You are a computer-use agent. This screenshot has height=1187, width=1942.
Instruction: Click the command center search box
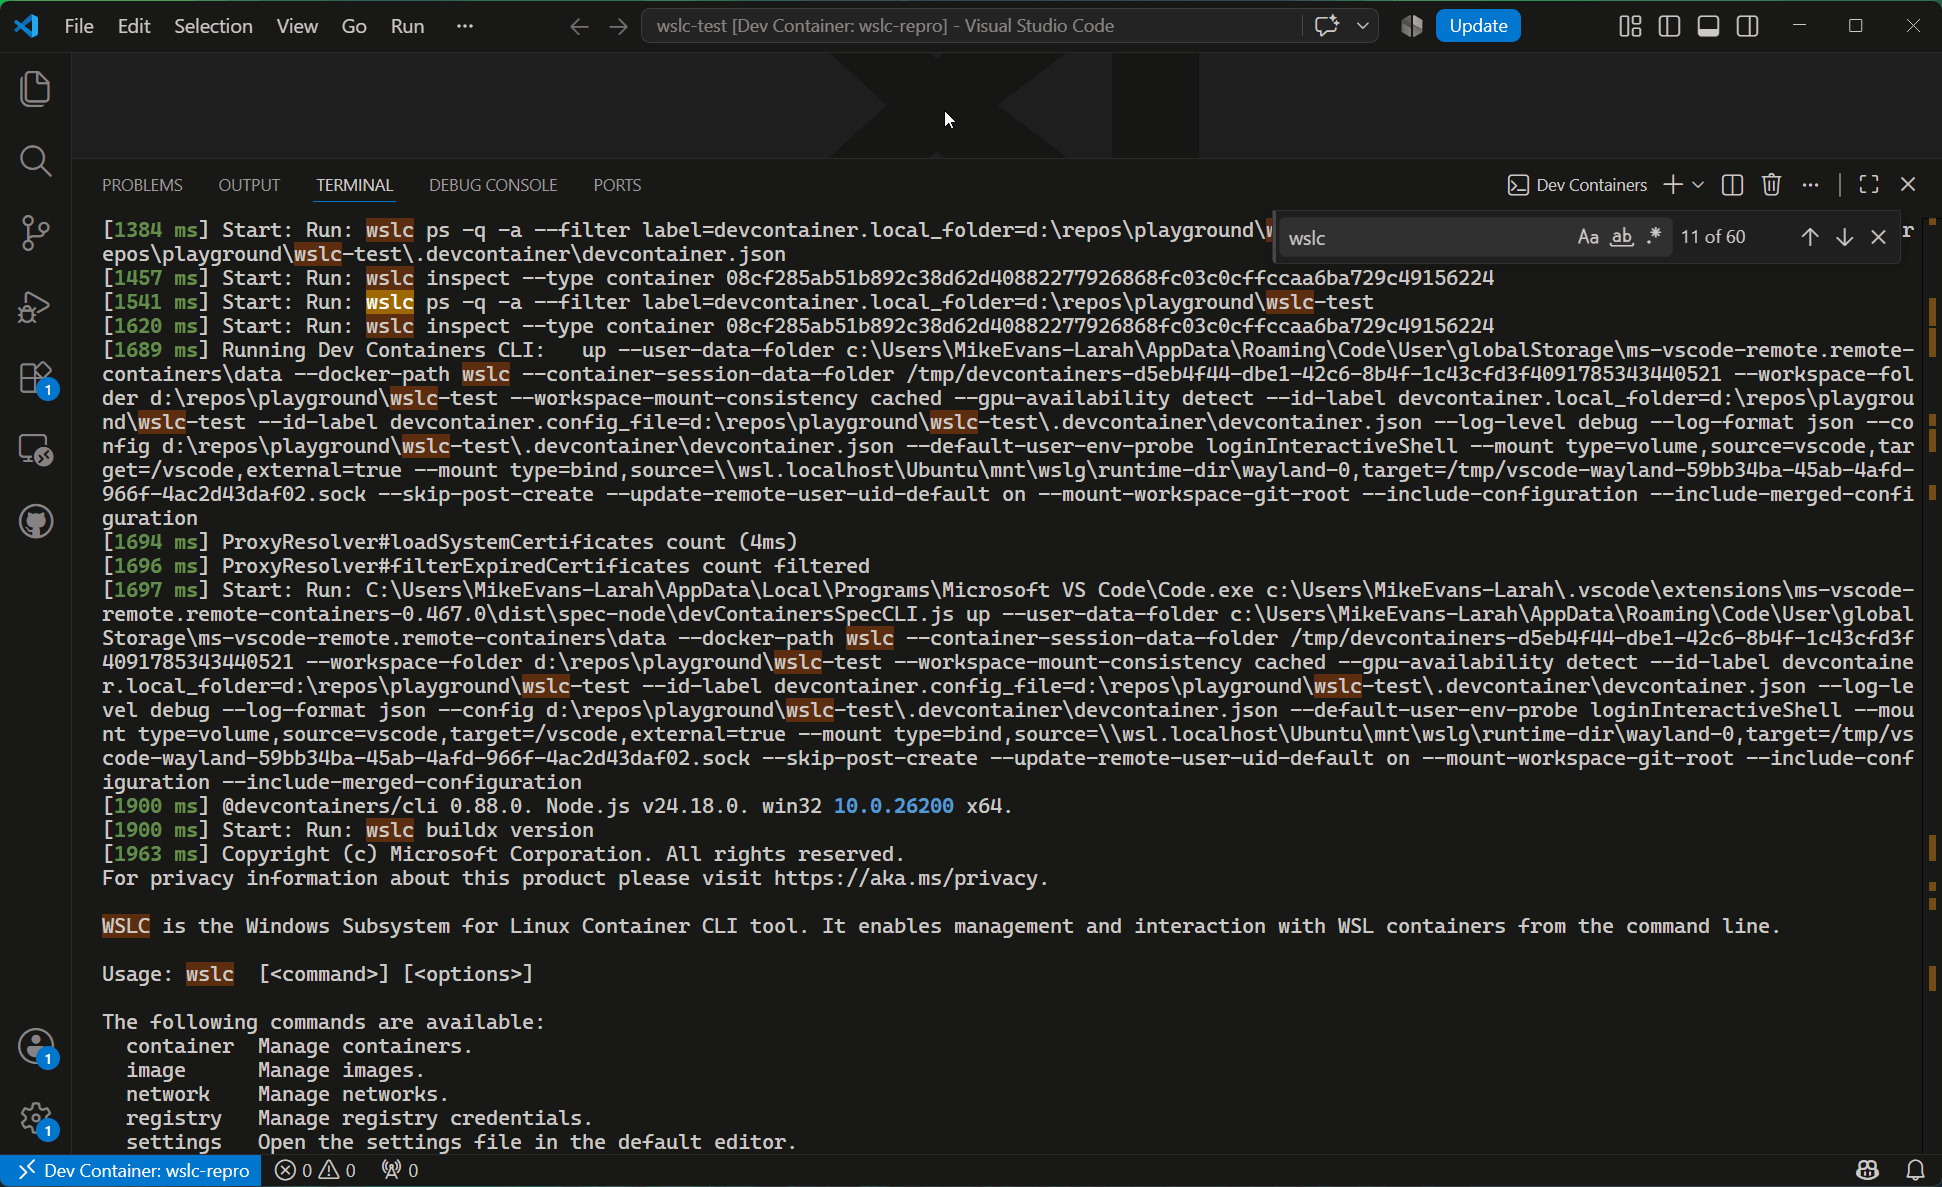972,26
